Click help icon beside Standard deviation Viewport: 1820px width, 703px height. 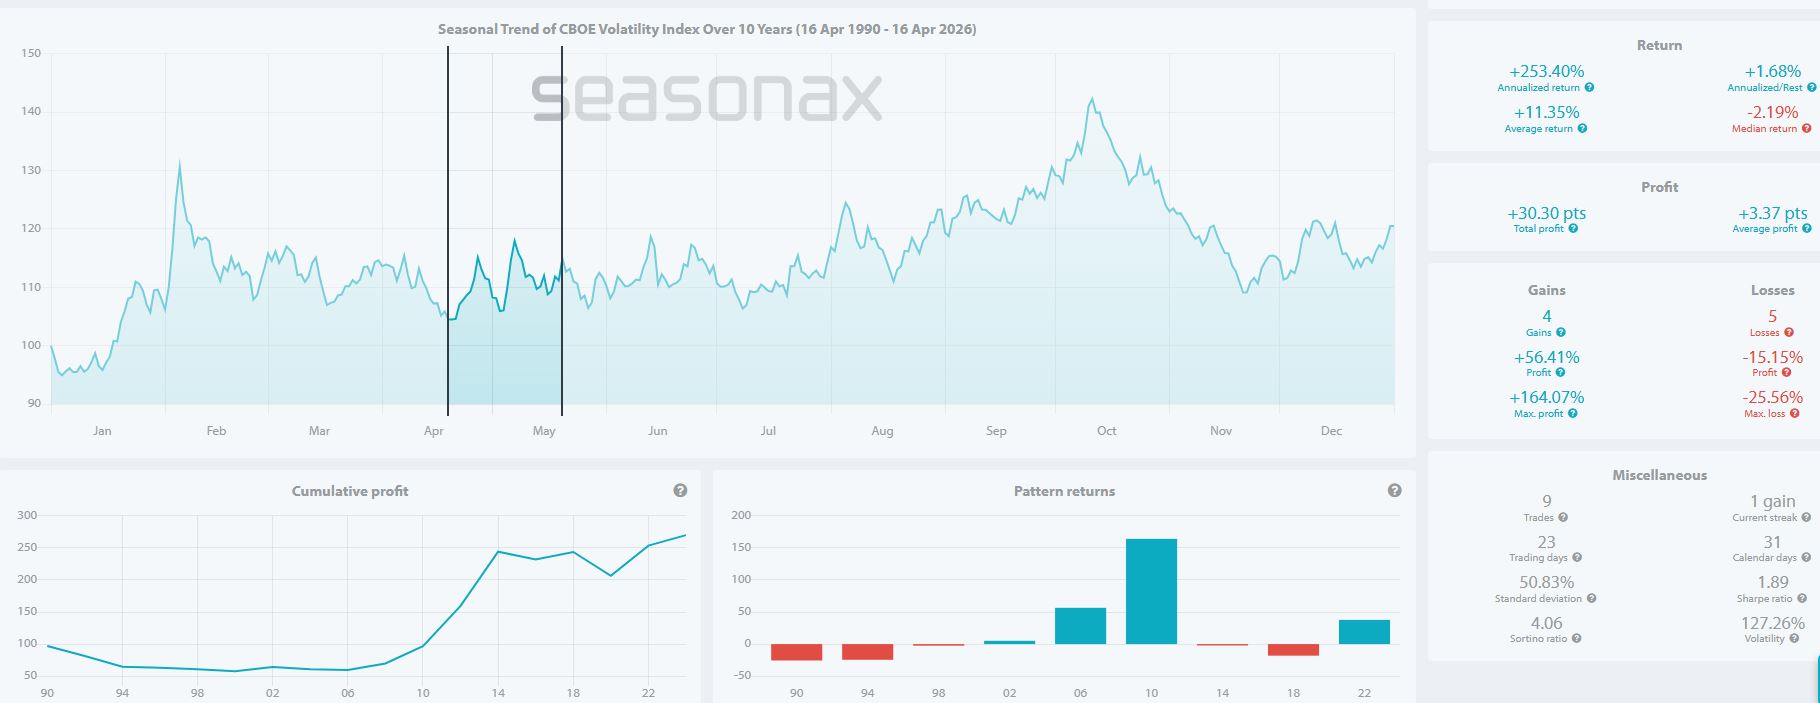click(x=1591, y=599)
